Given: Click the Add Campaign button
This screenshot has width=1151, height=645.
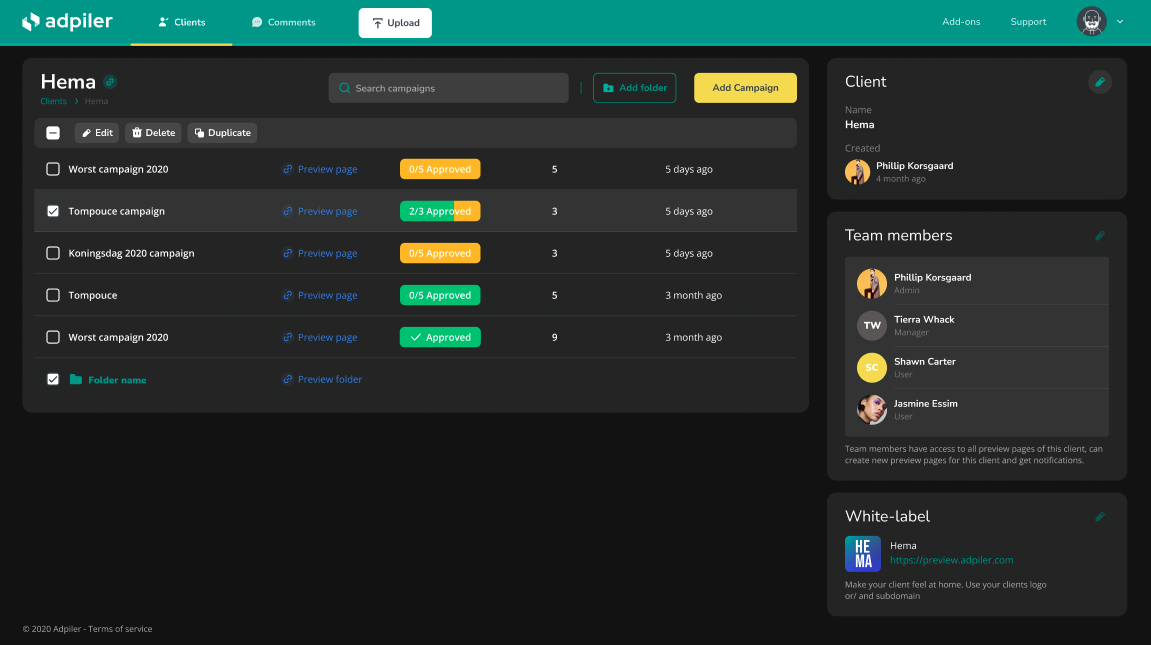Looking at the screenshot, I should point(745,88).
